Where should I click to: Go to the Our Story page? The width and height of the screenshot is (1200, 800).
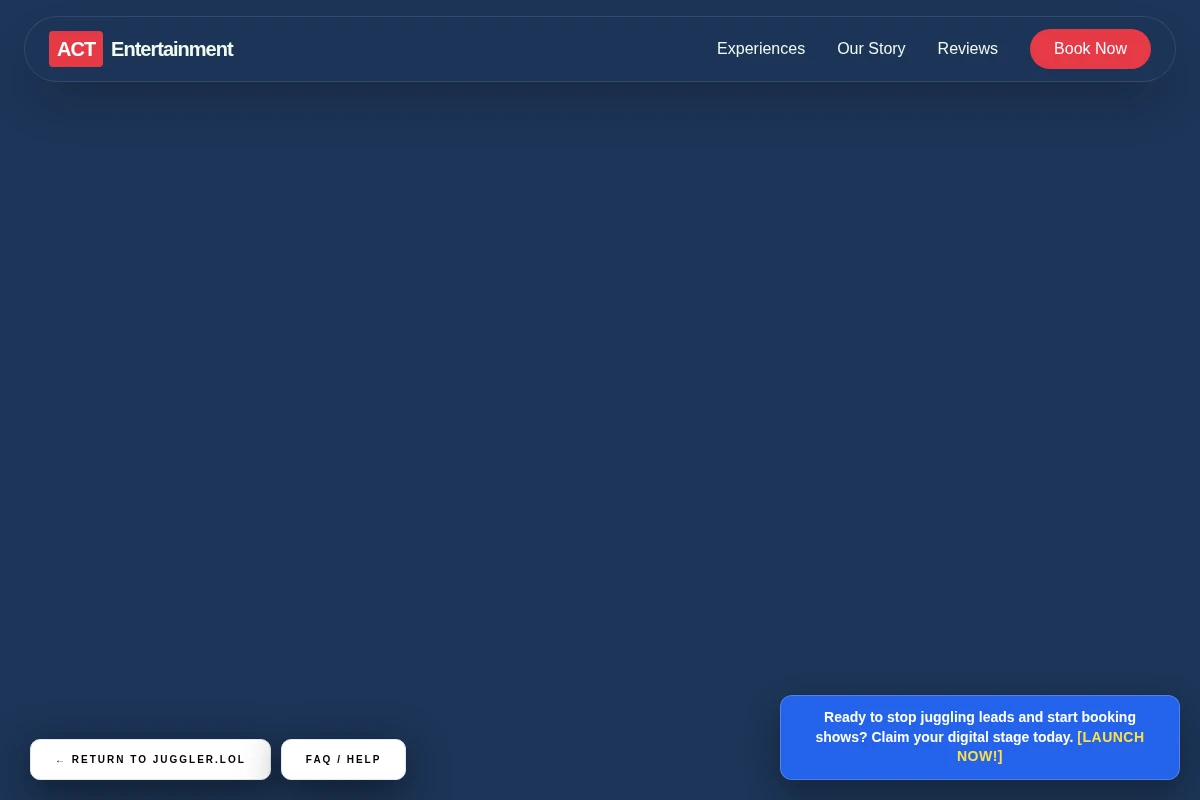click(871, 49)
